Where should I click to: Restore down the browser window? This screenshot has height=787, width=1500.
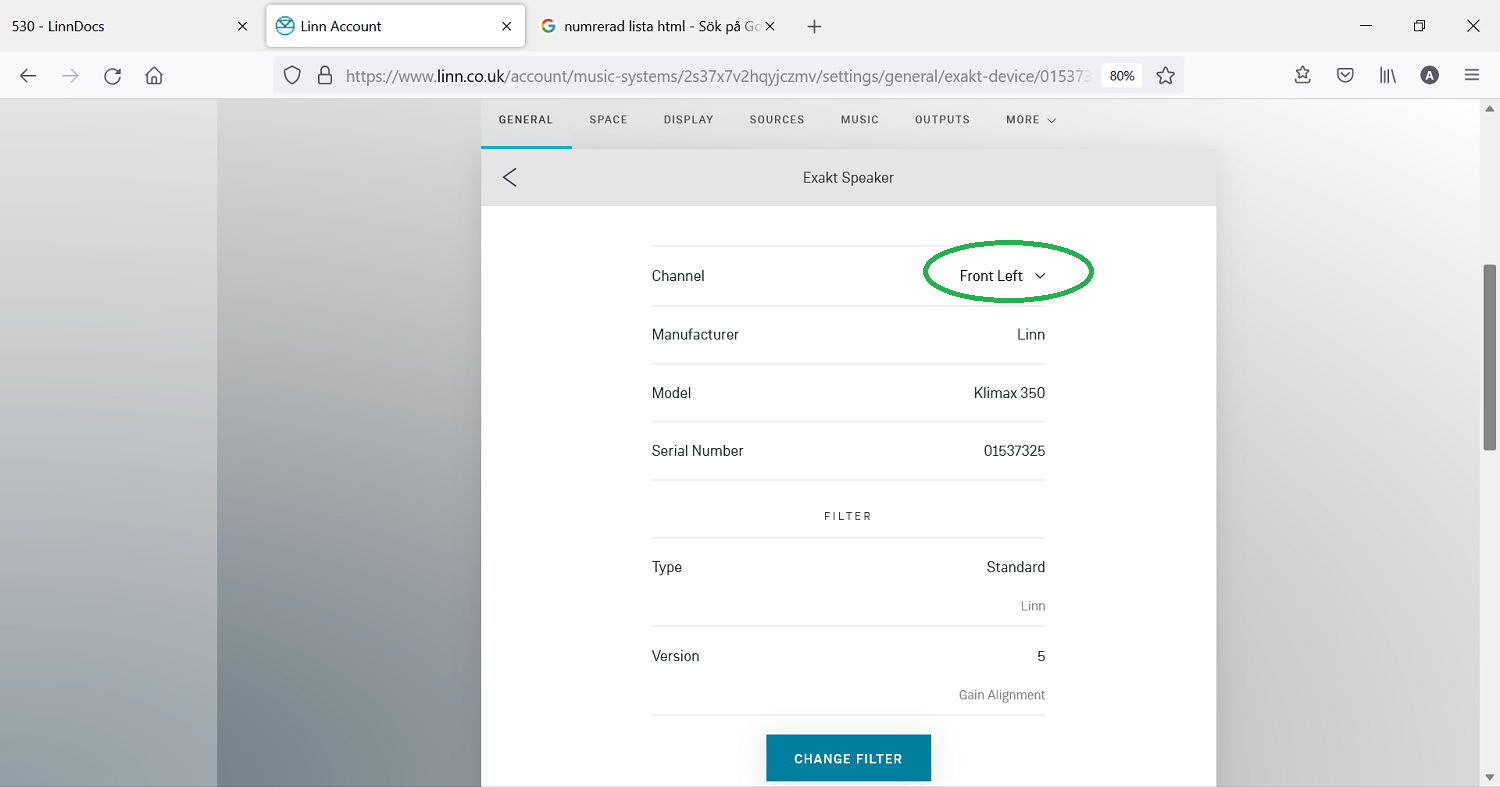pos(1419,27)
